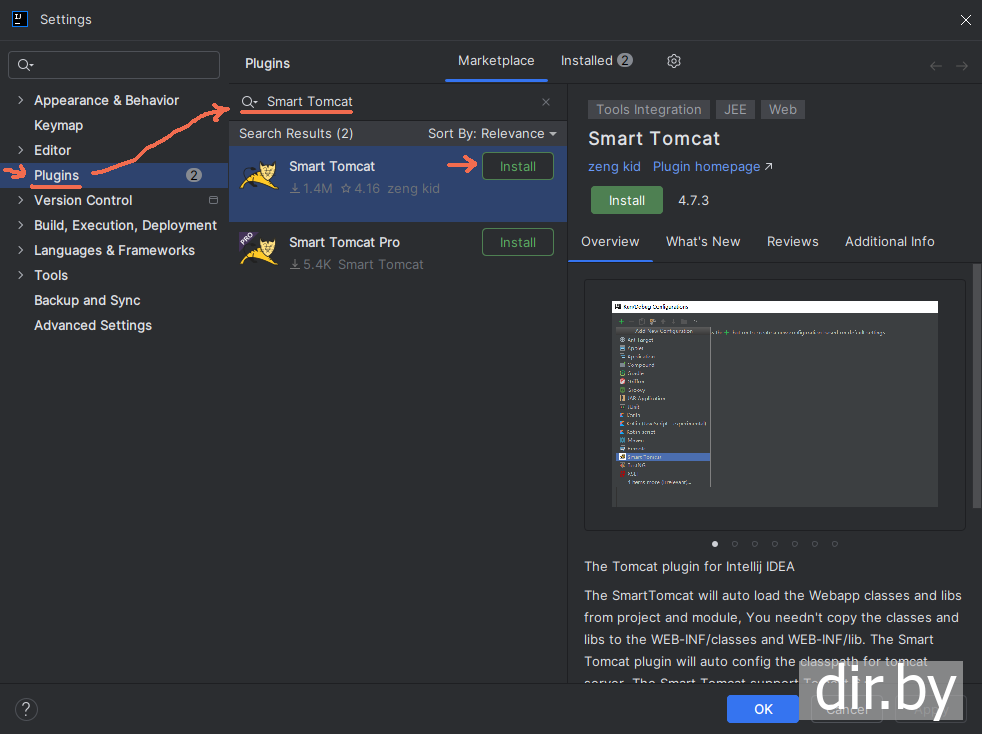Click the plugin description vertical scrollbar

pyautogui.click(x=976, y=385)
